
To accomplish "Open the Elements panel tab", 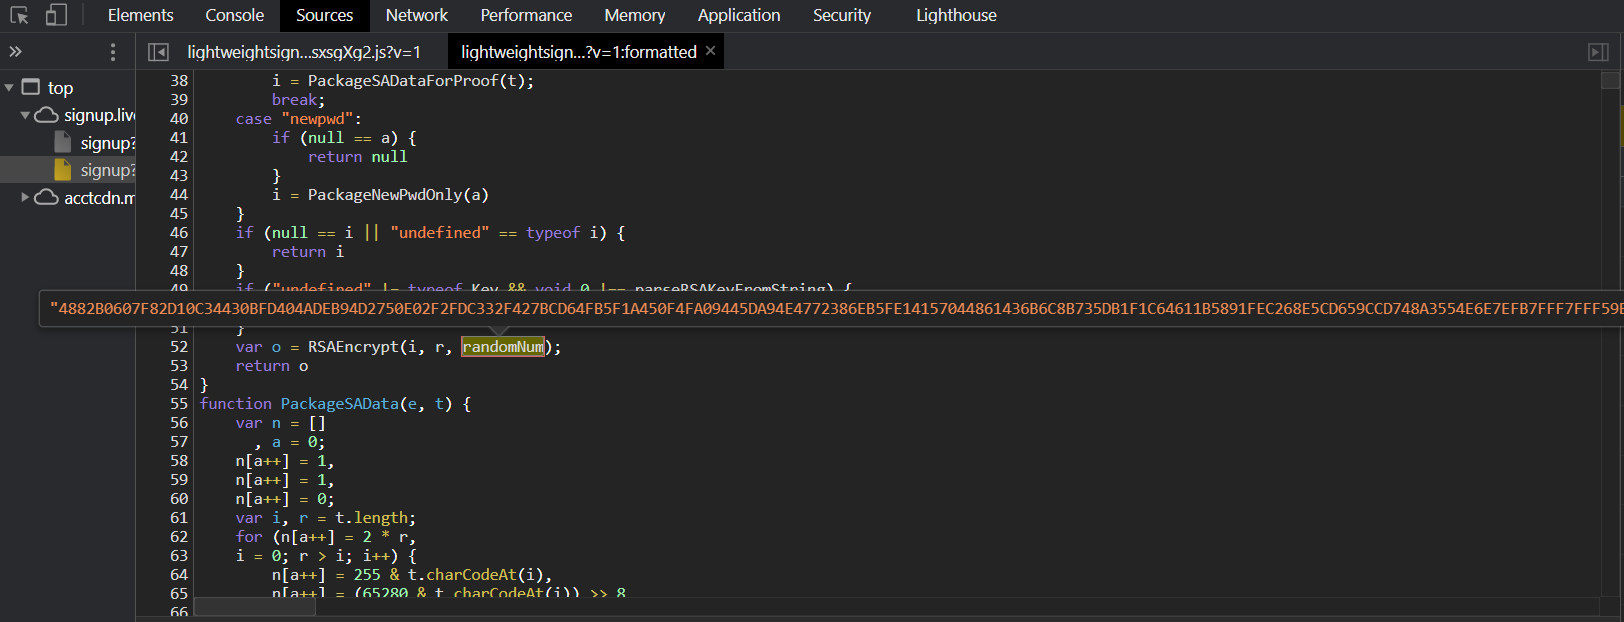I will 140,15.
